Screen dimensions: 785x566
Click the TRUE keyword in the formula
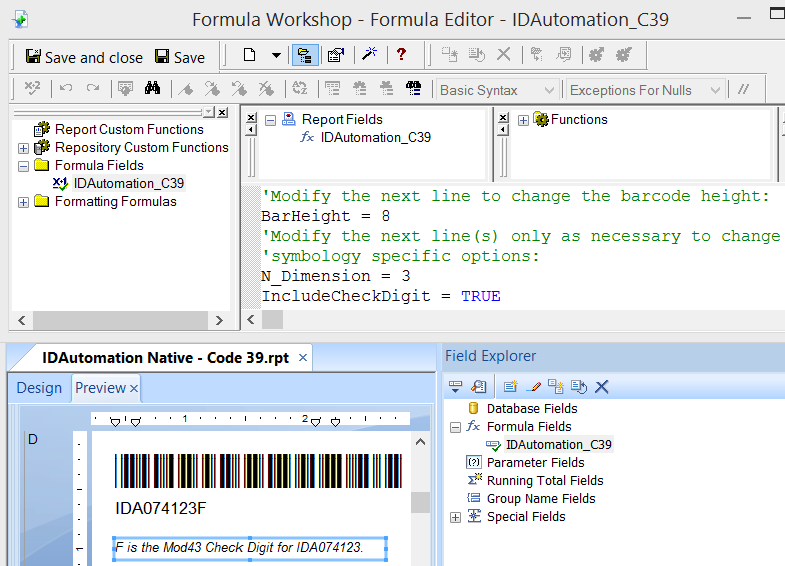coord(481,296)
